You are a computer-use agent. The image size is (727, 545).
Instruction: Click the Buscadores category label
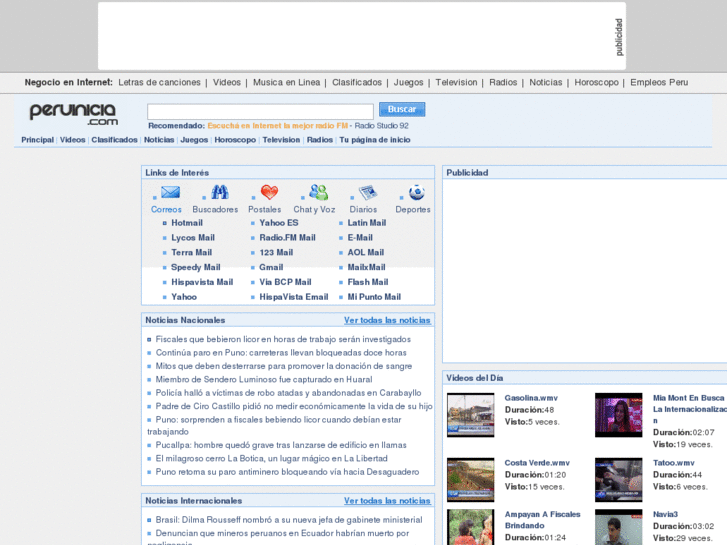point(215,210)
